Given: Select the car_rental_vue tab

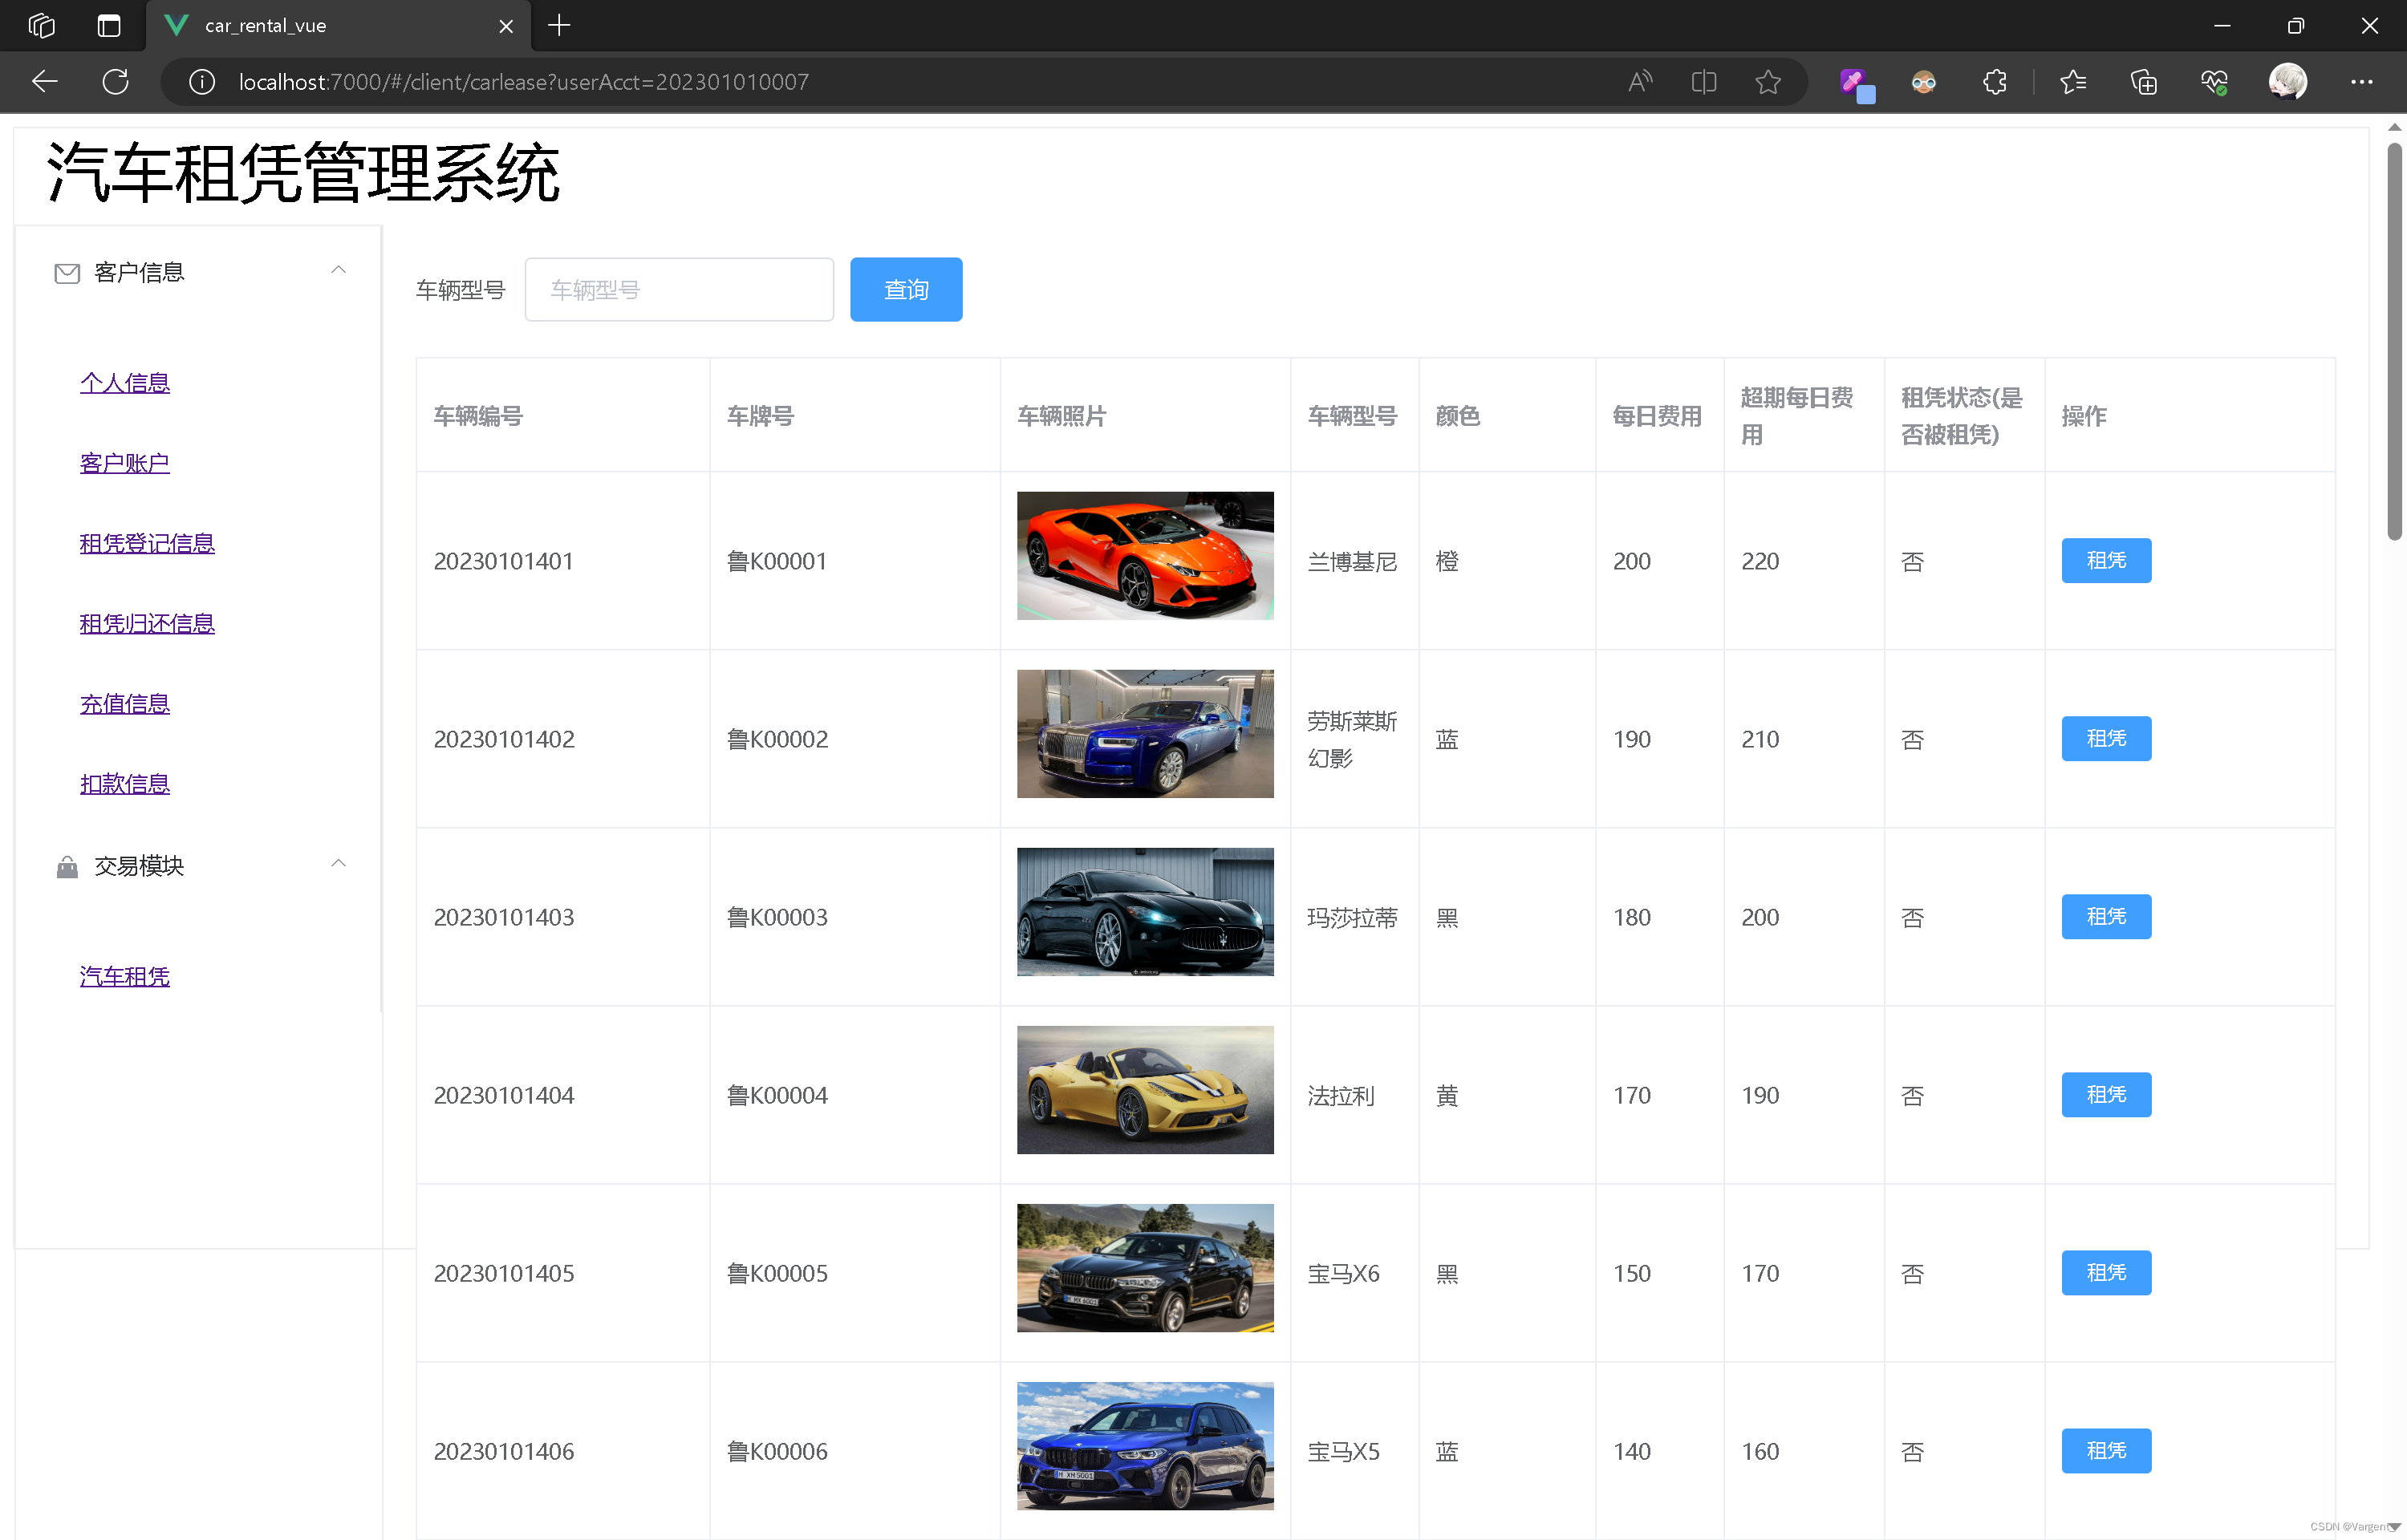Looking at the screenshot, I should click(265, 26).
